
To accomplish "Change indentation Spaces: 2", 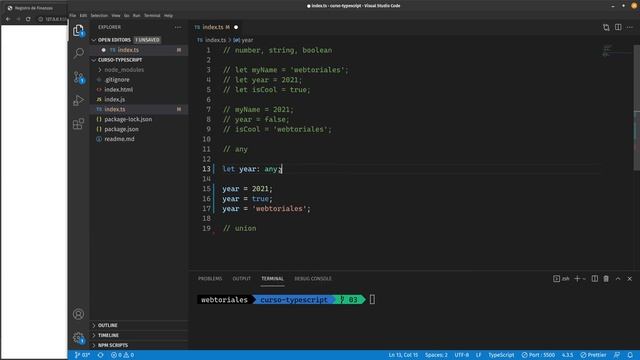I will tap(436, 355).
